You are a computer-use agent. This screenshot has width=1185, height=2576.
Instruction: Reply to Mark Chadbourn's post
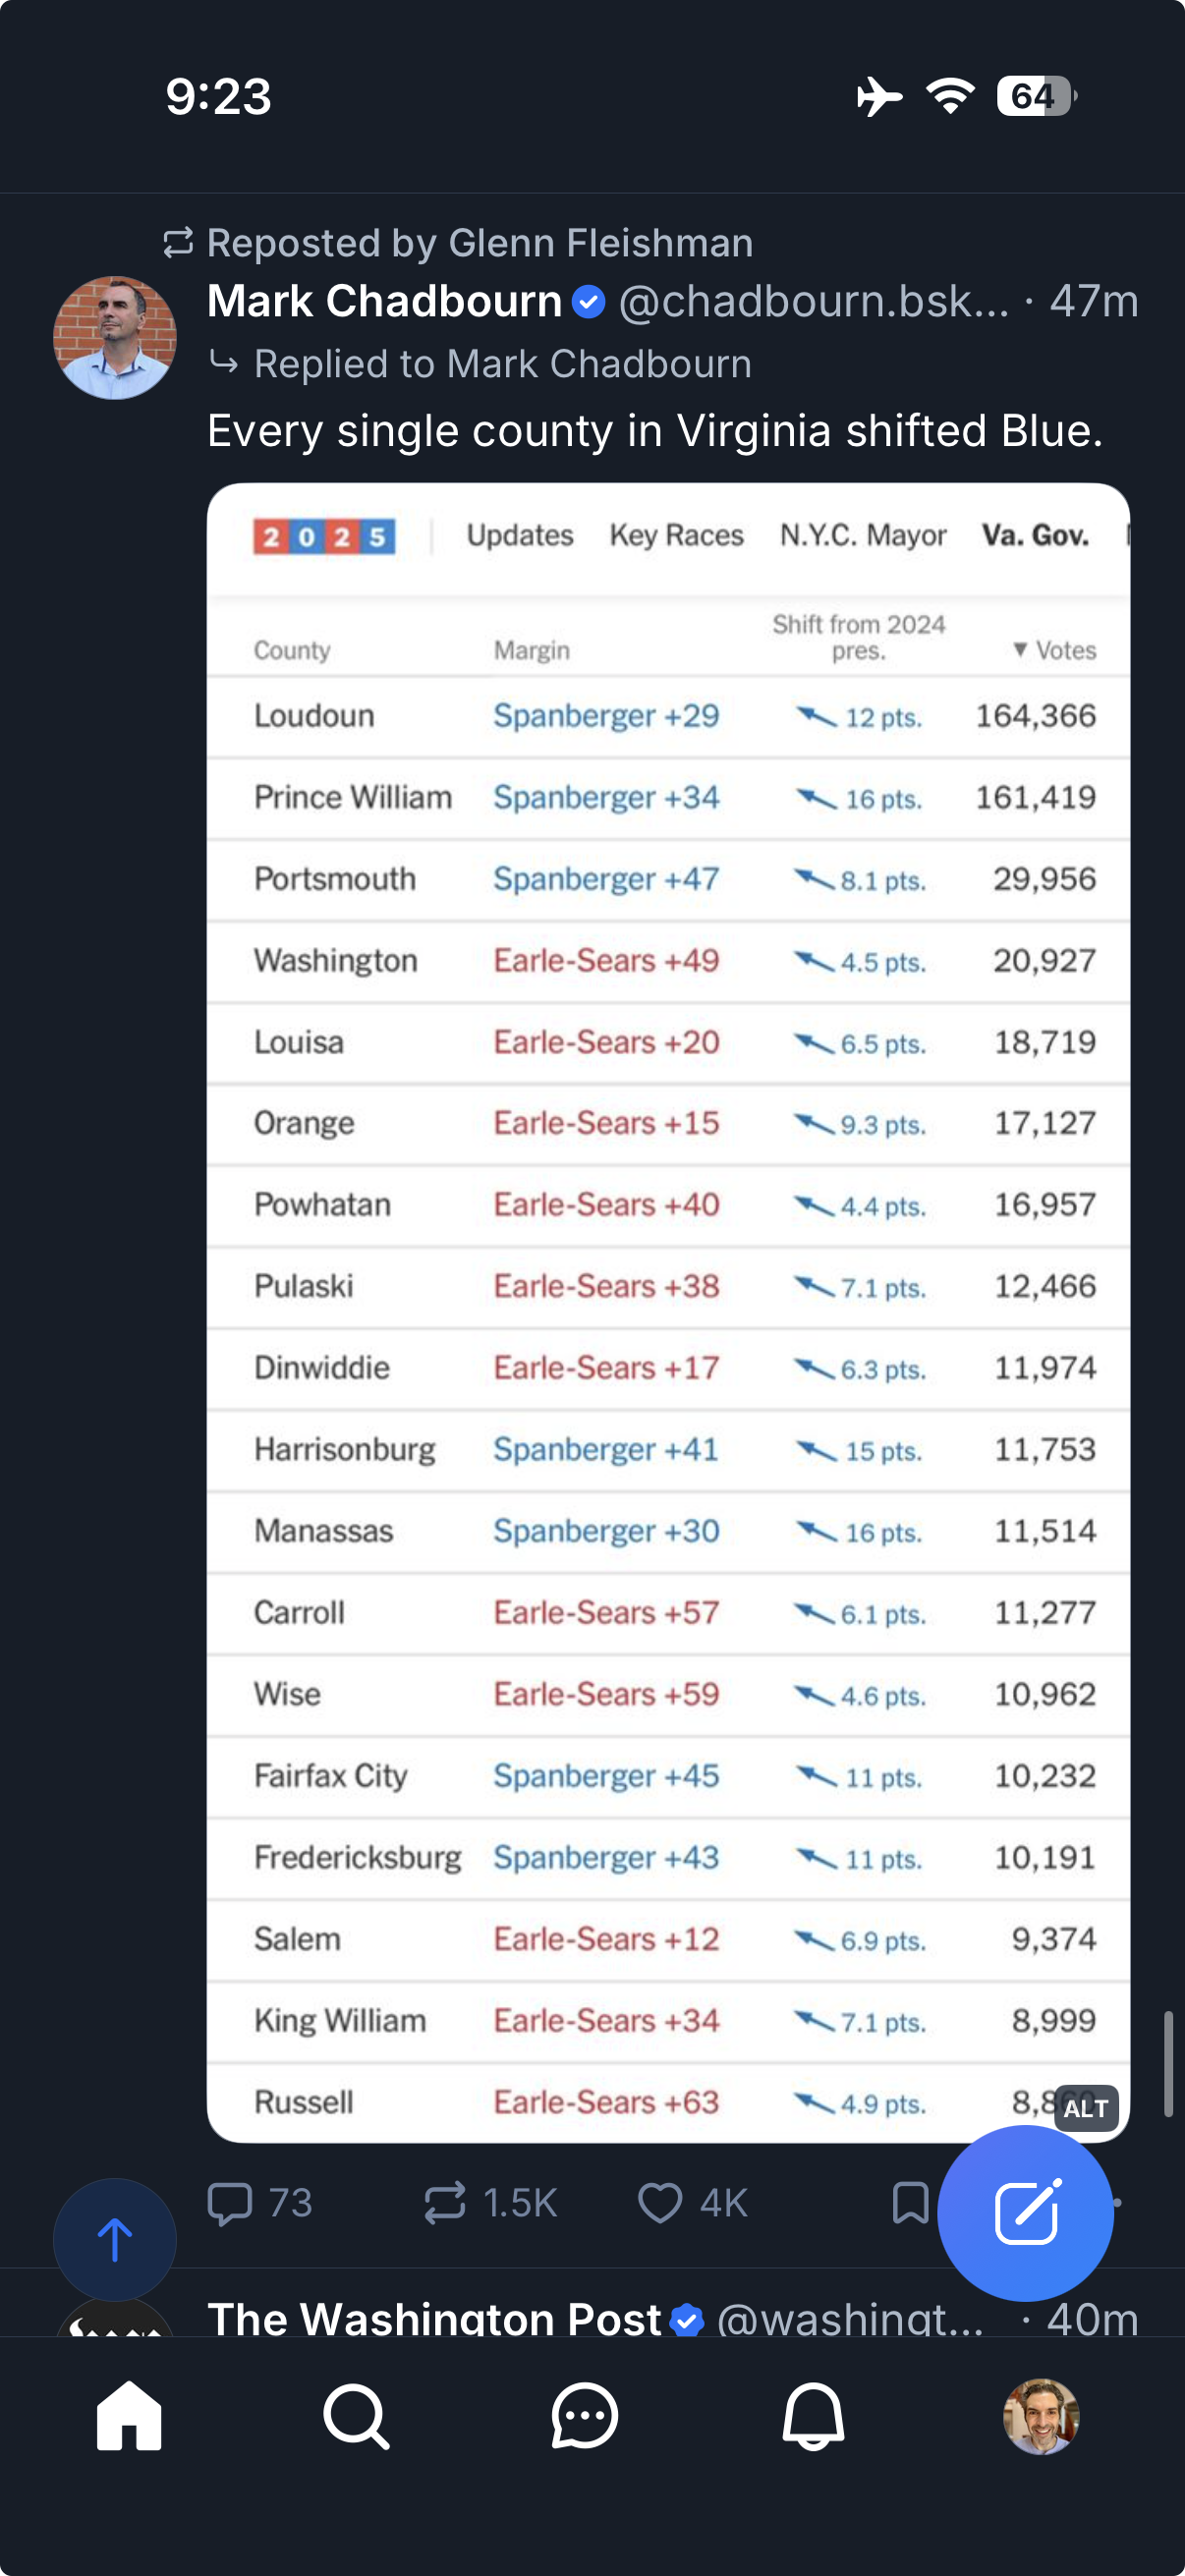[x=231, y=2203]
